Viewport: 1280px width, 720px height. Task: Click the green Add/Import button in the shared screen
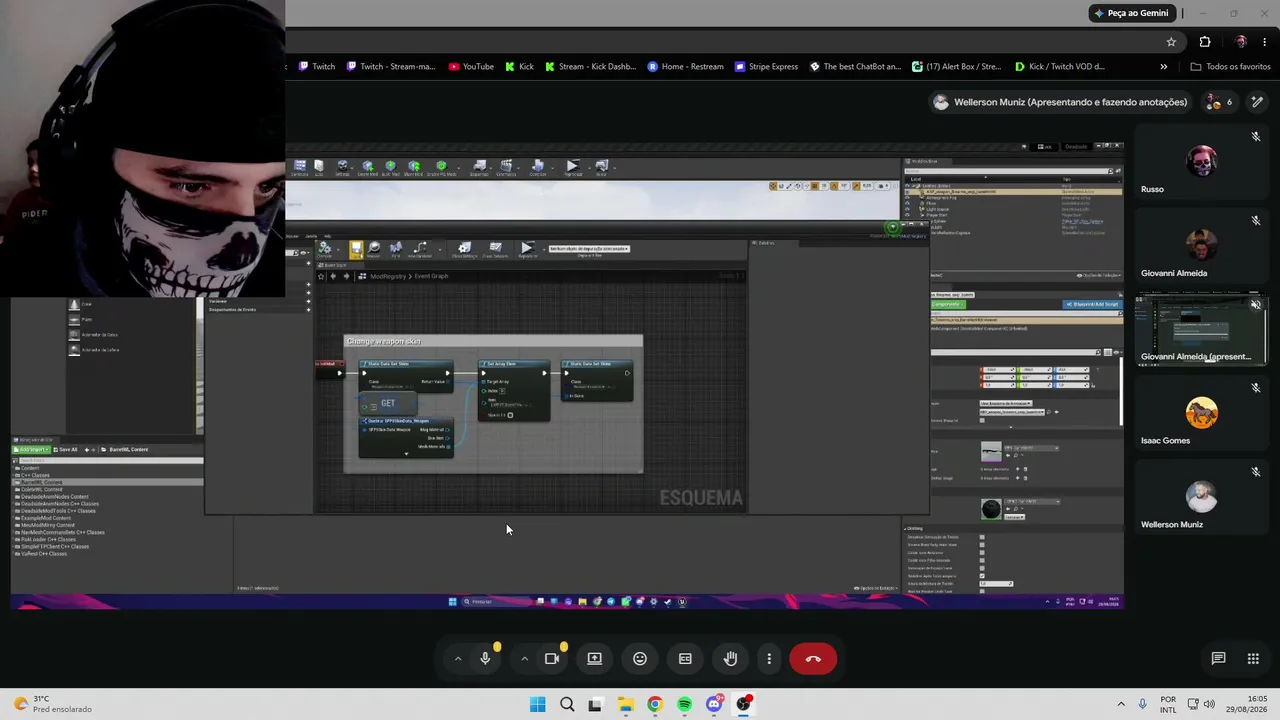click(x=33, y=450)
